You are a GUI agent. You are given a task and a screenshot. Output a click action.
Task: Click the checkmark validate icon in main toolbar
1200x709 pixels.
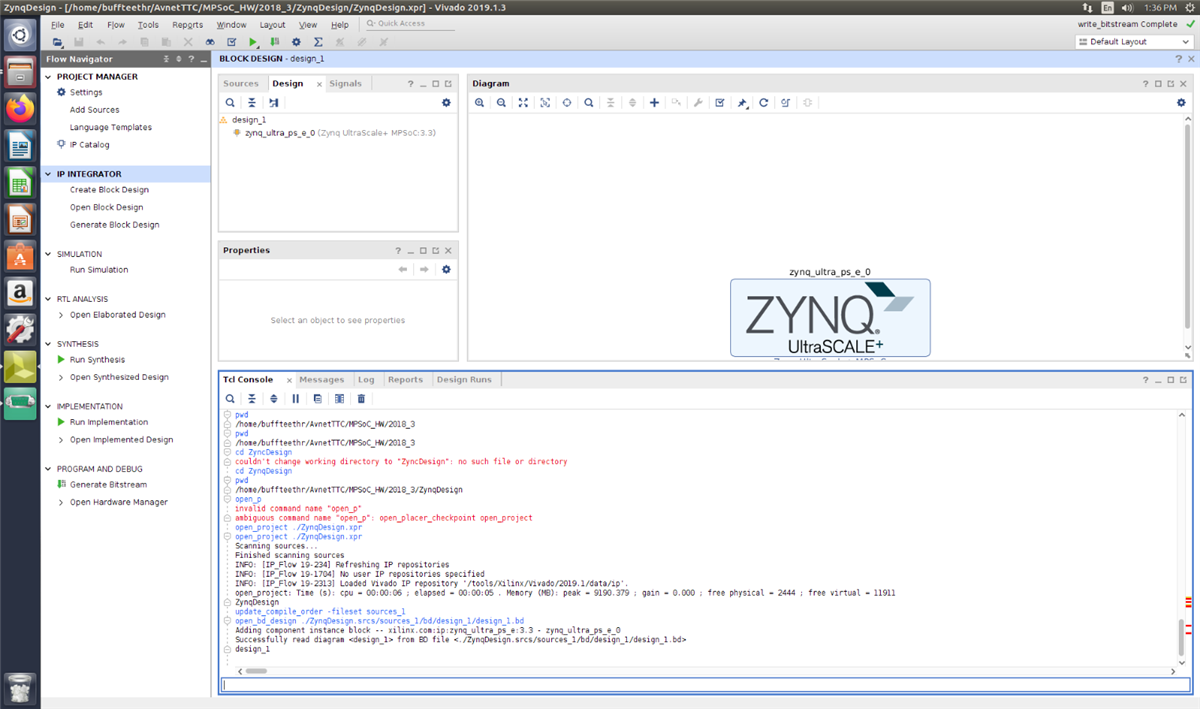tap(232, 42)
